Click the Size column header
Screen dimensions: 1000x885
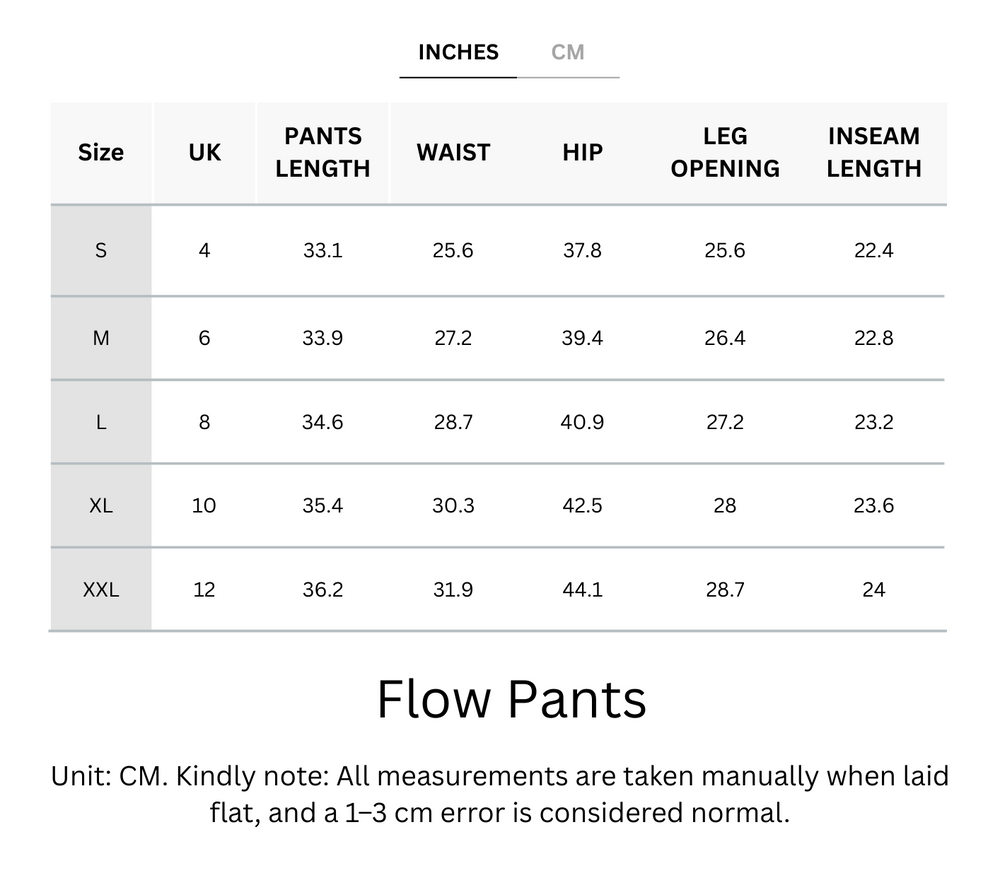[100, 152]
